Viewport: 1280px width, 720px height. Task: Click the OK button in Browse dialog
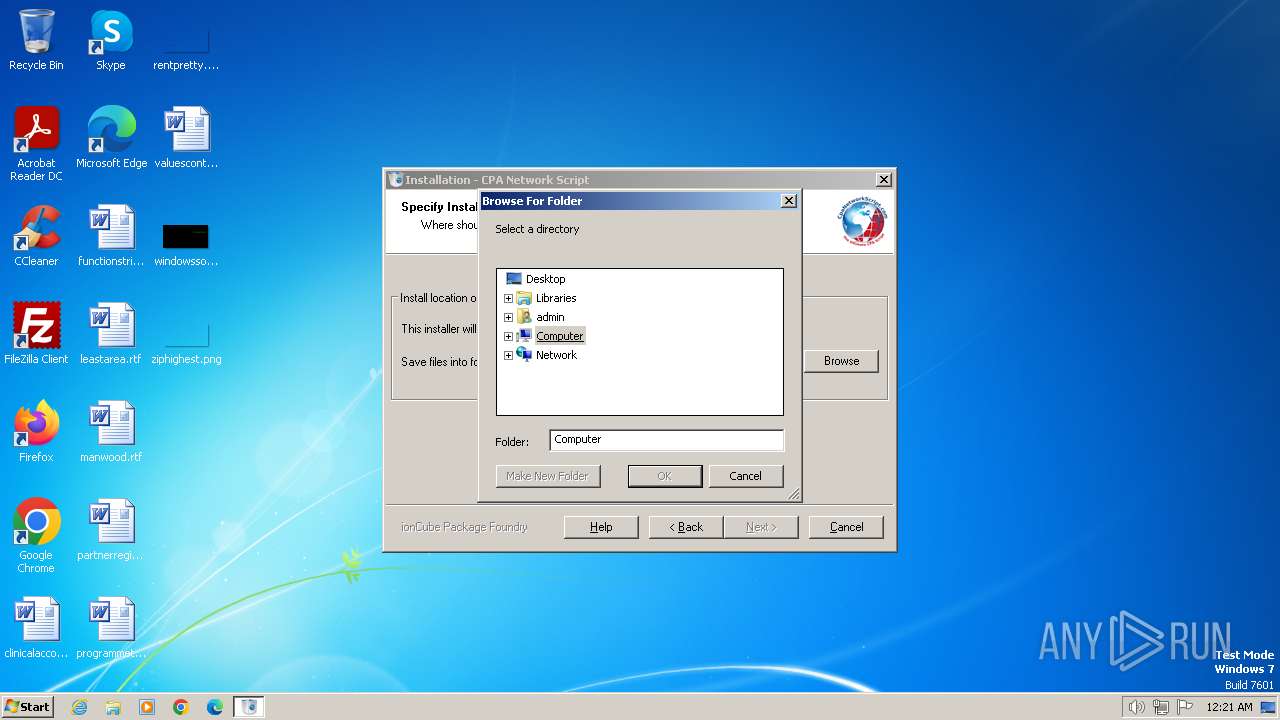(665, 476)
